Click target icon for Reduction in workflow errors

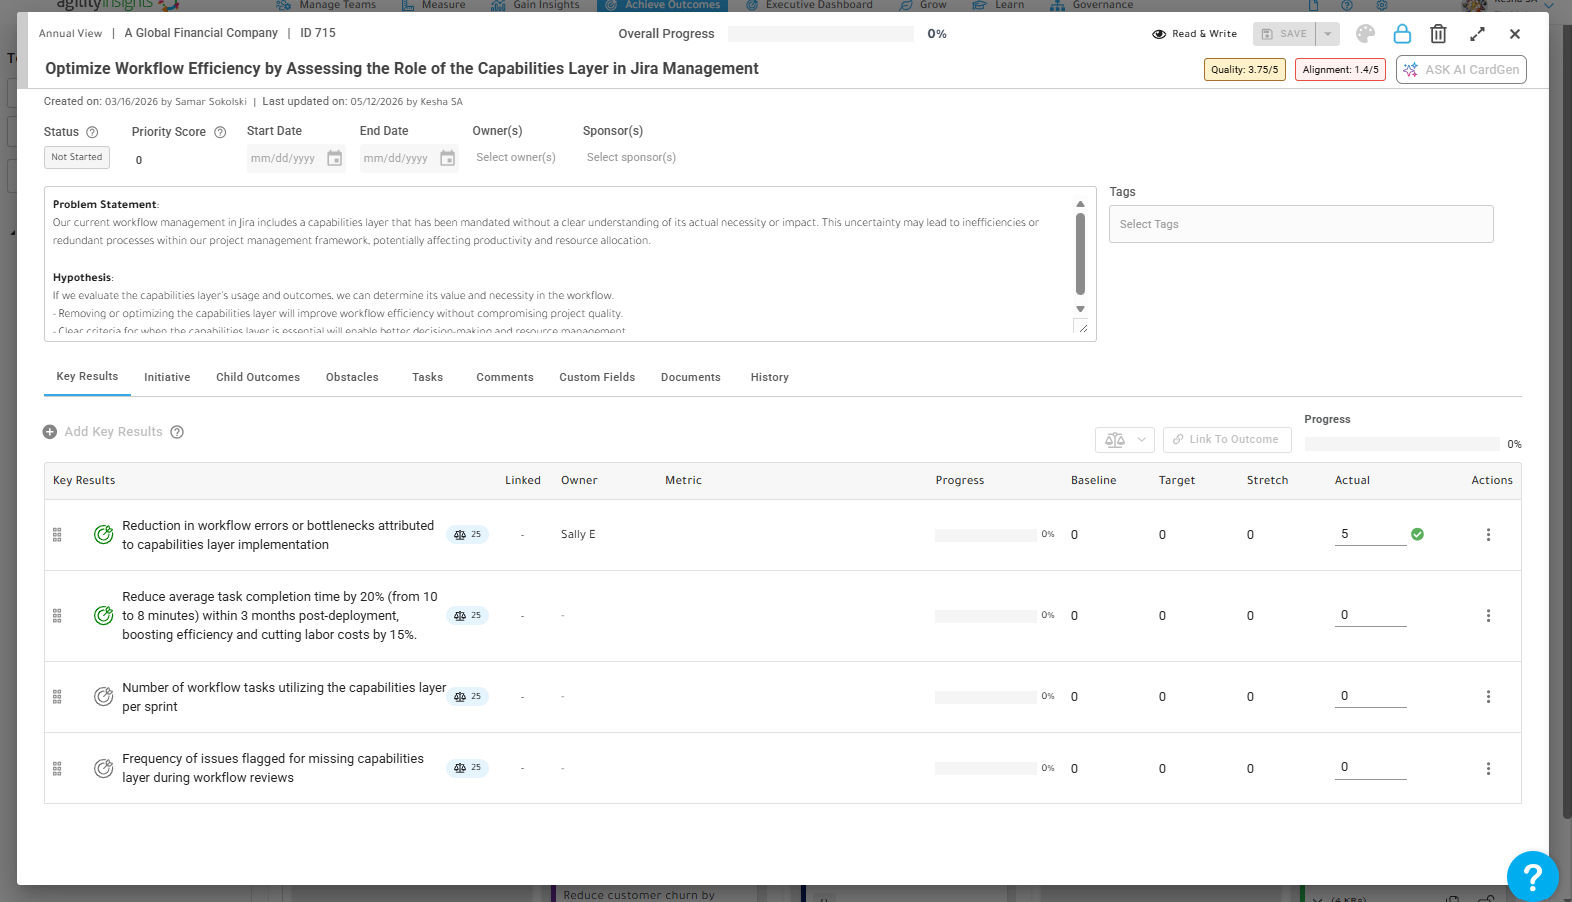tap(103, 535)
